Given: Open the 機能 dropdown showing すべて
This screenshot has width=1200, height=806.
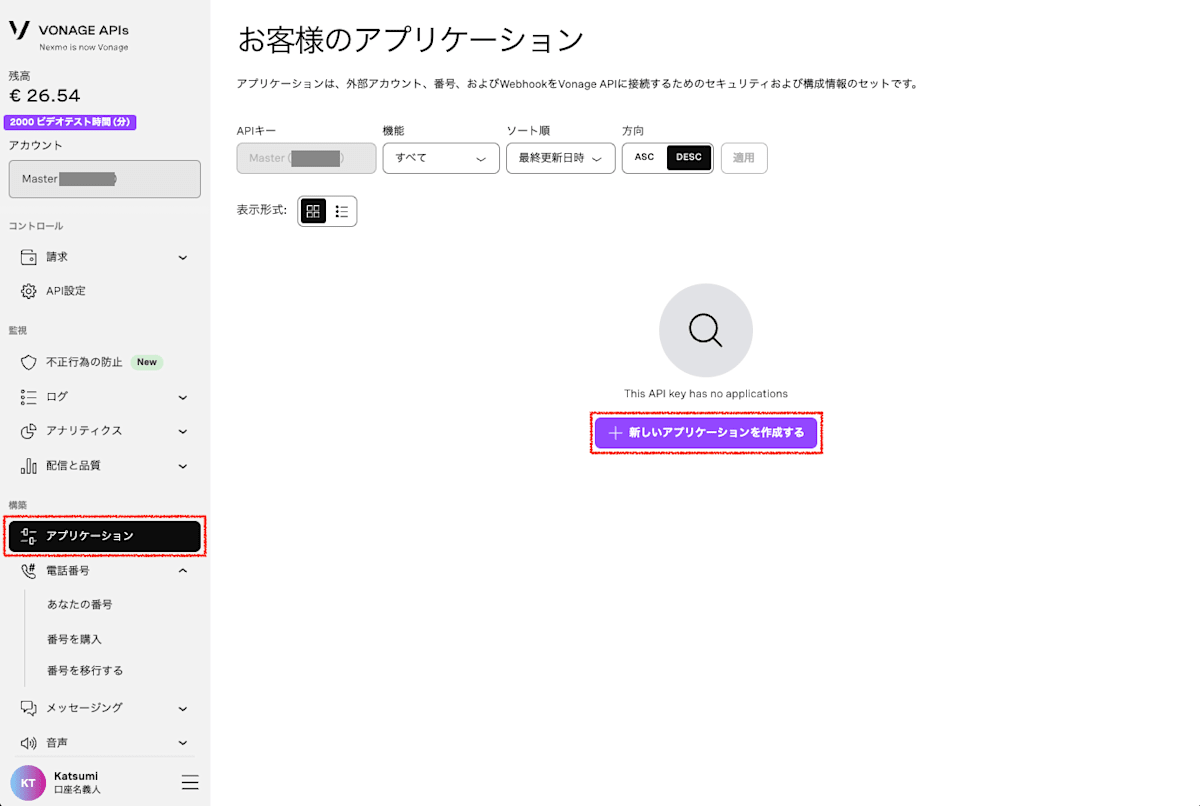Looking at the screenshot, I should (x=441, y=158).
